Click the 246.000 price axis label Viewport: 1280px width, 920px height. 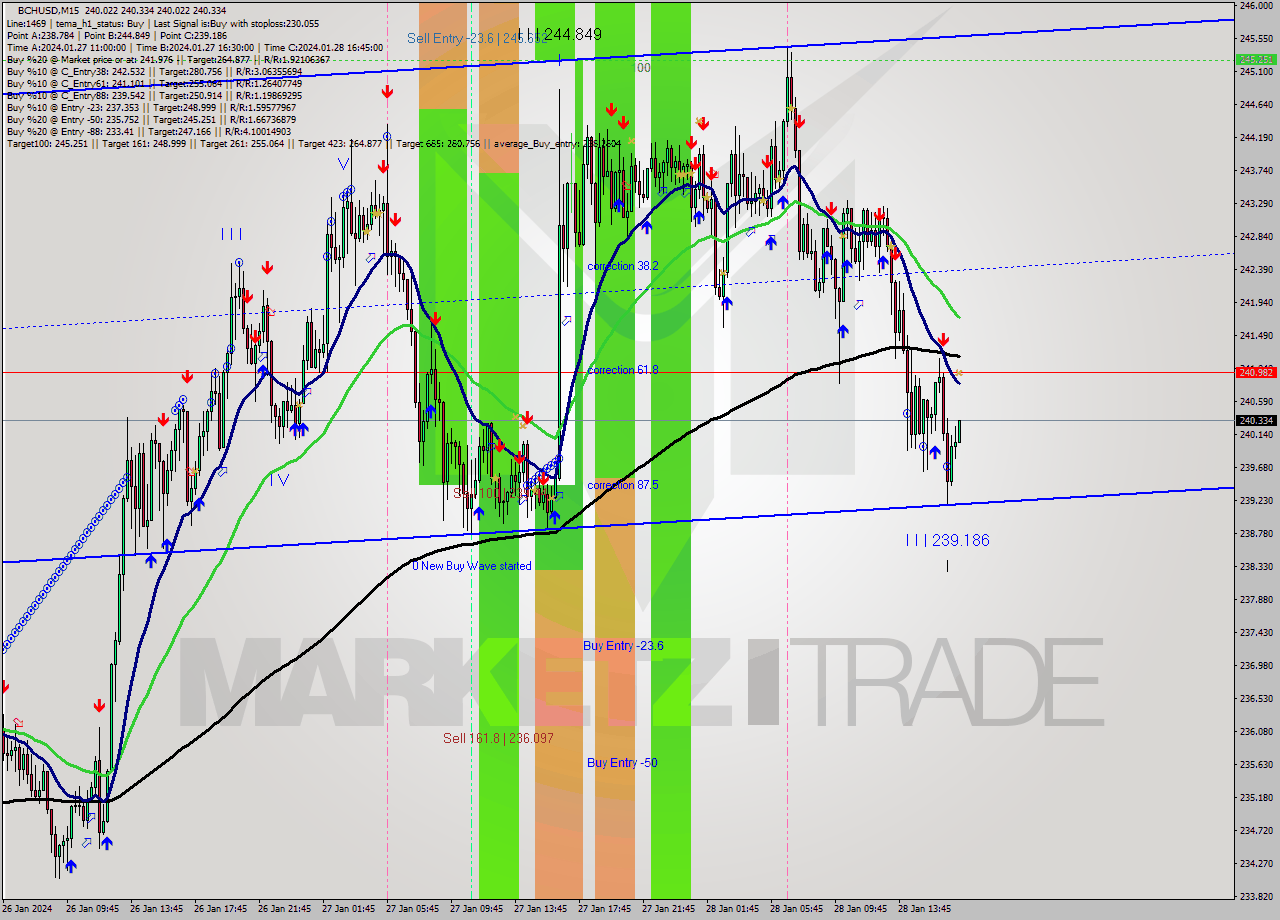tap(1256, 6)
